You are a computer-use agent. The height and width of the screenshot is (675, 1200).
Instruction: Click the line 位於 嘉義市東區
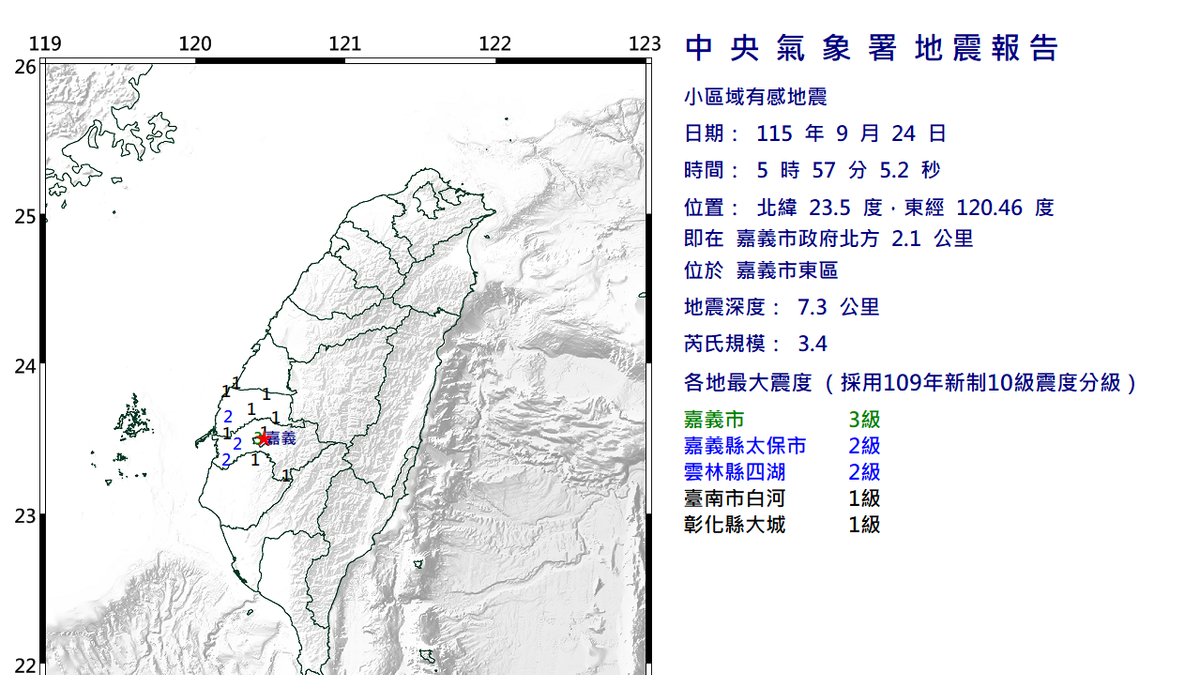pyautogui.click(x=761, y=270)
